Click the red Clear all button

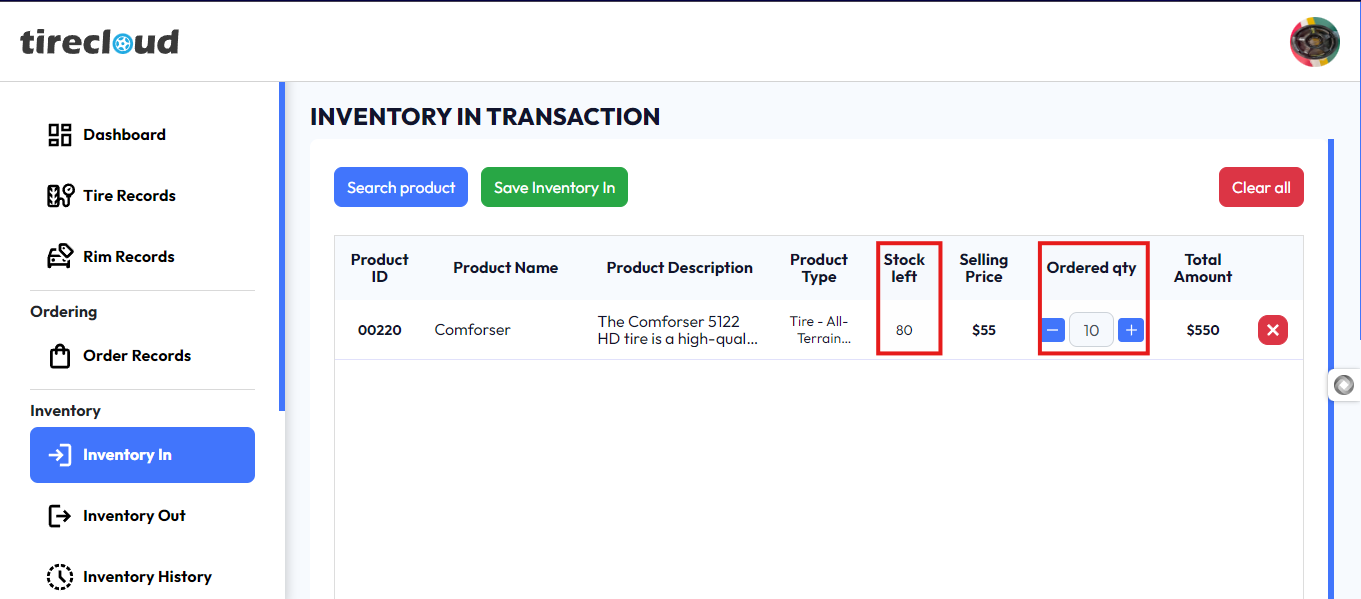click(1260, 187)
